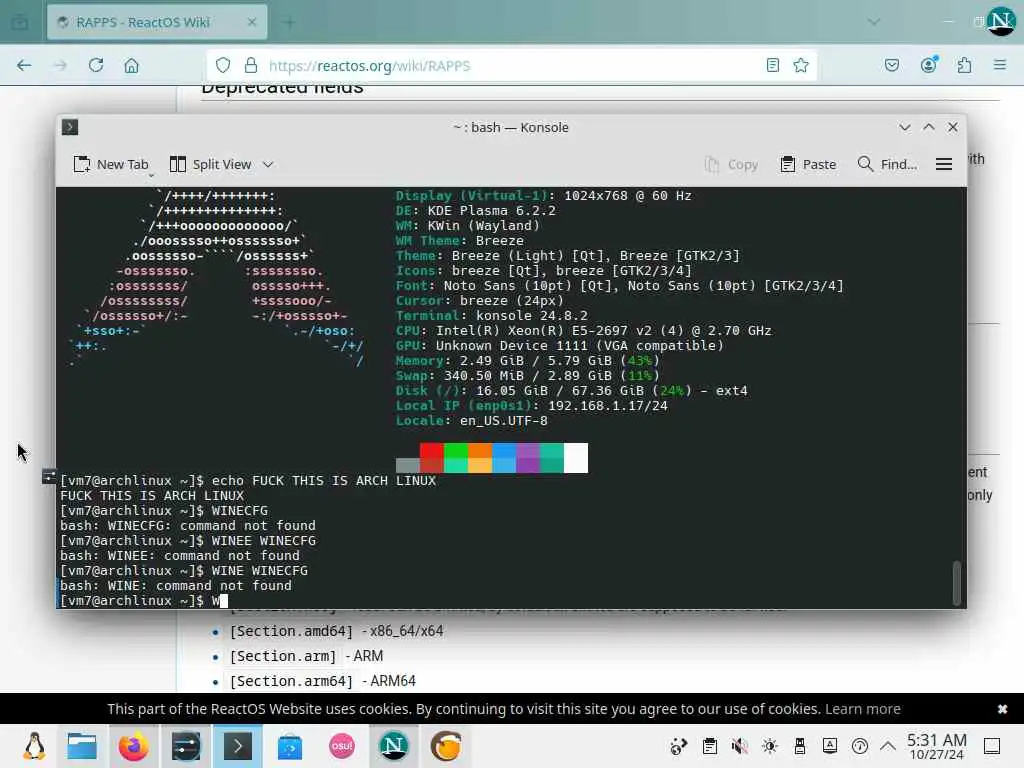This screenshot has height=768, width=1024.
Task: Click the URL address field
Action: pos(509,65)
